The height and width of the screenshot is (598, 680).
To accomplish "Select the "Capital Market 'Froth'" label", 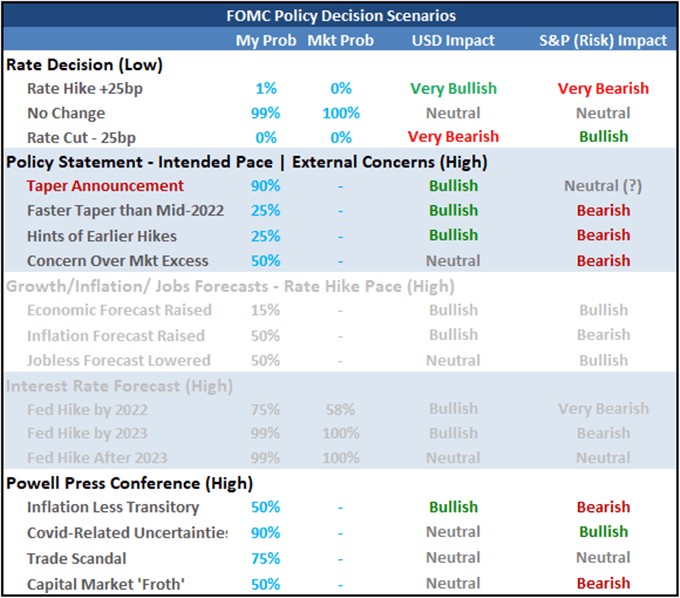I will click(x=106, y=585).
